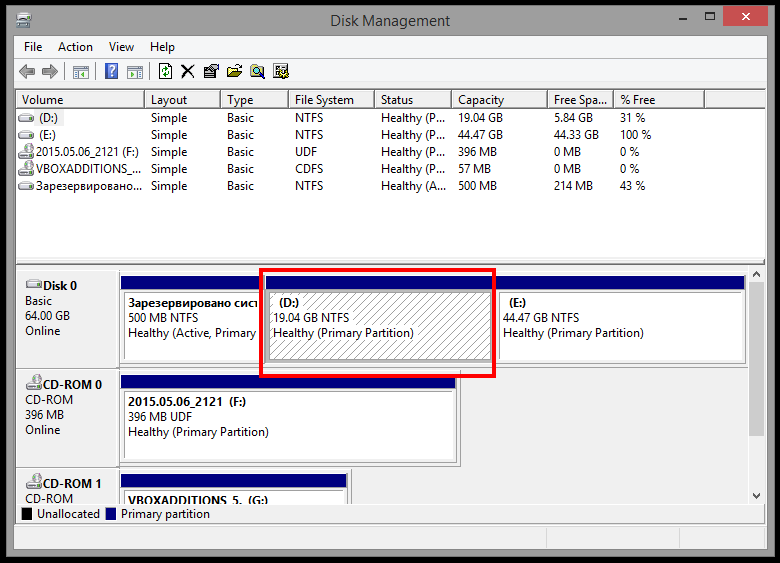Click the 5.84 GB free space cell

click(x=573, y=118)
